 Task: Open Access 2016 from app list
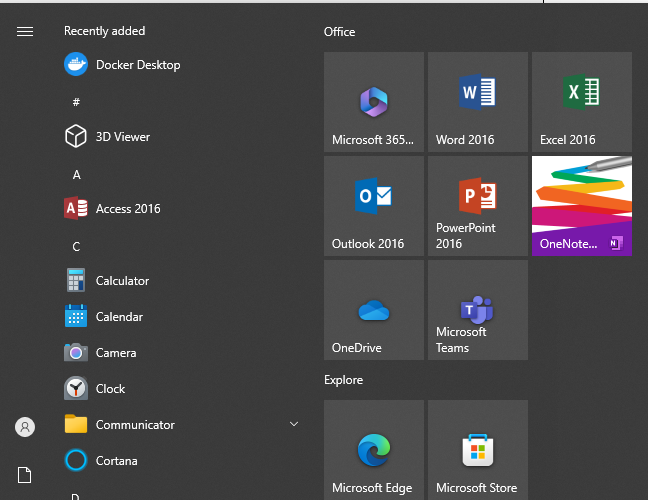coord(127,209)
